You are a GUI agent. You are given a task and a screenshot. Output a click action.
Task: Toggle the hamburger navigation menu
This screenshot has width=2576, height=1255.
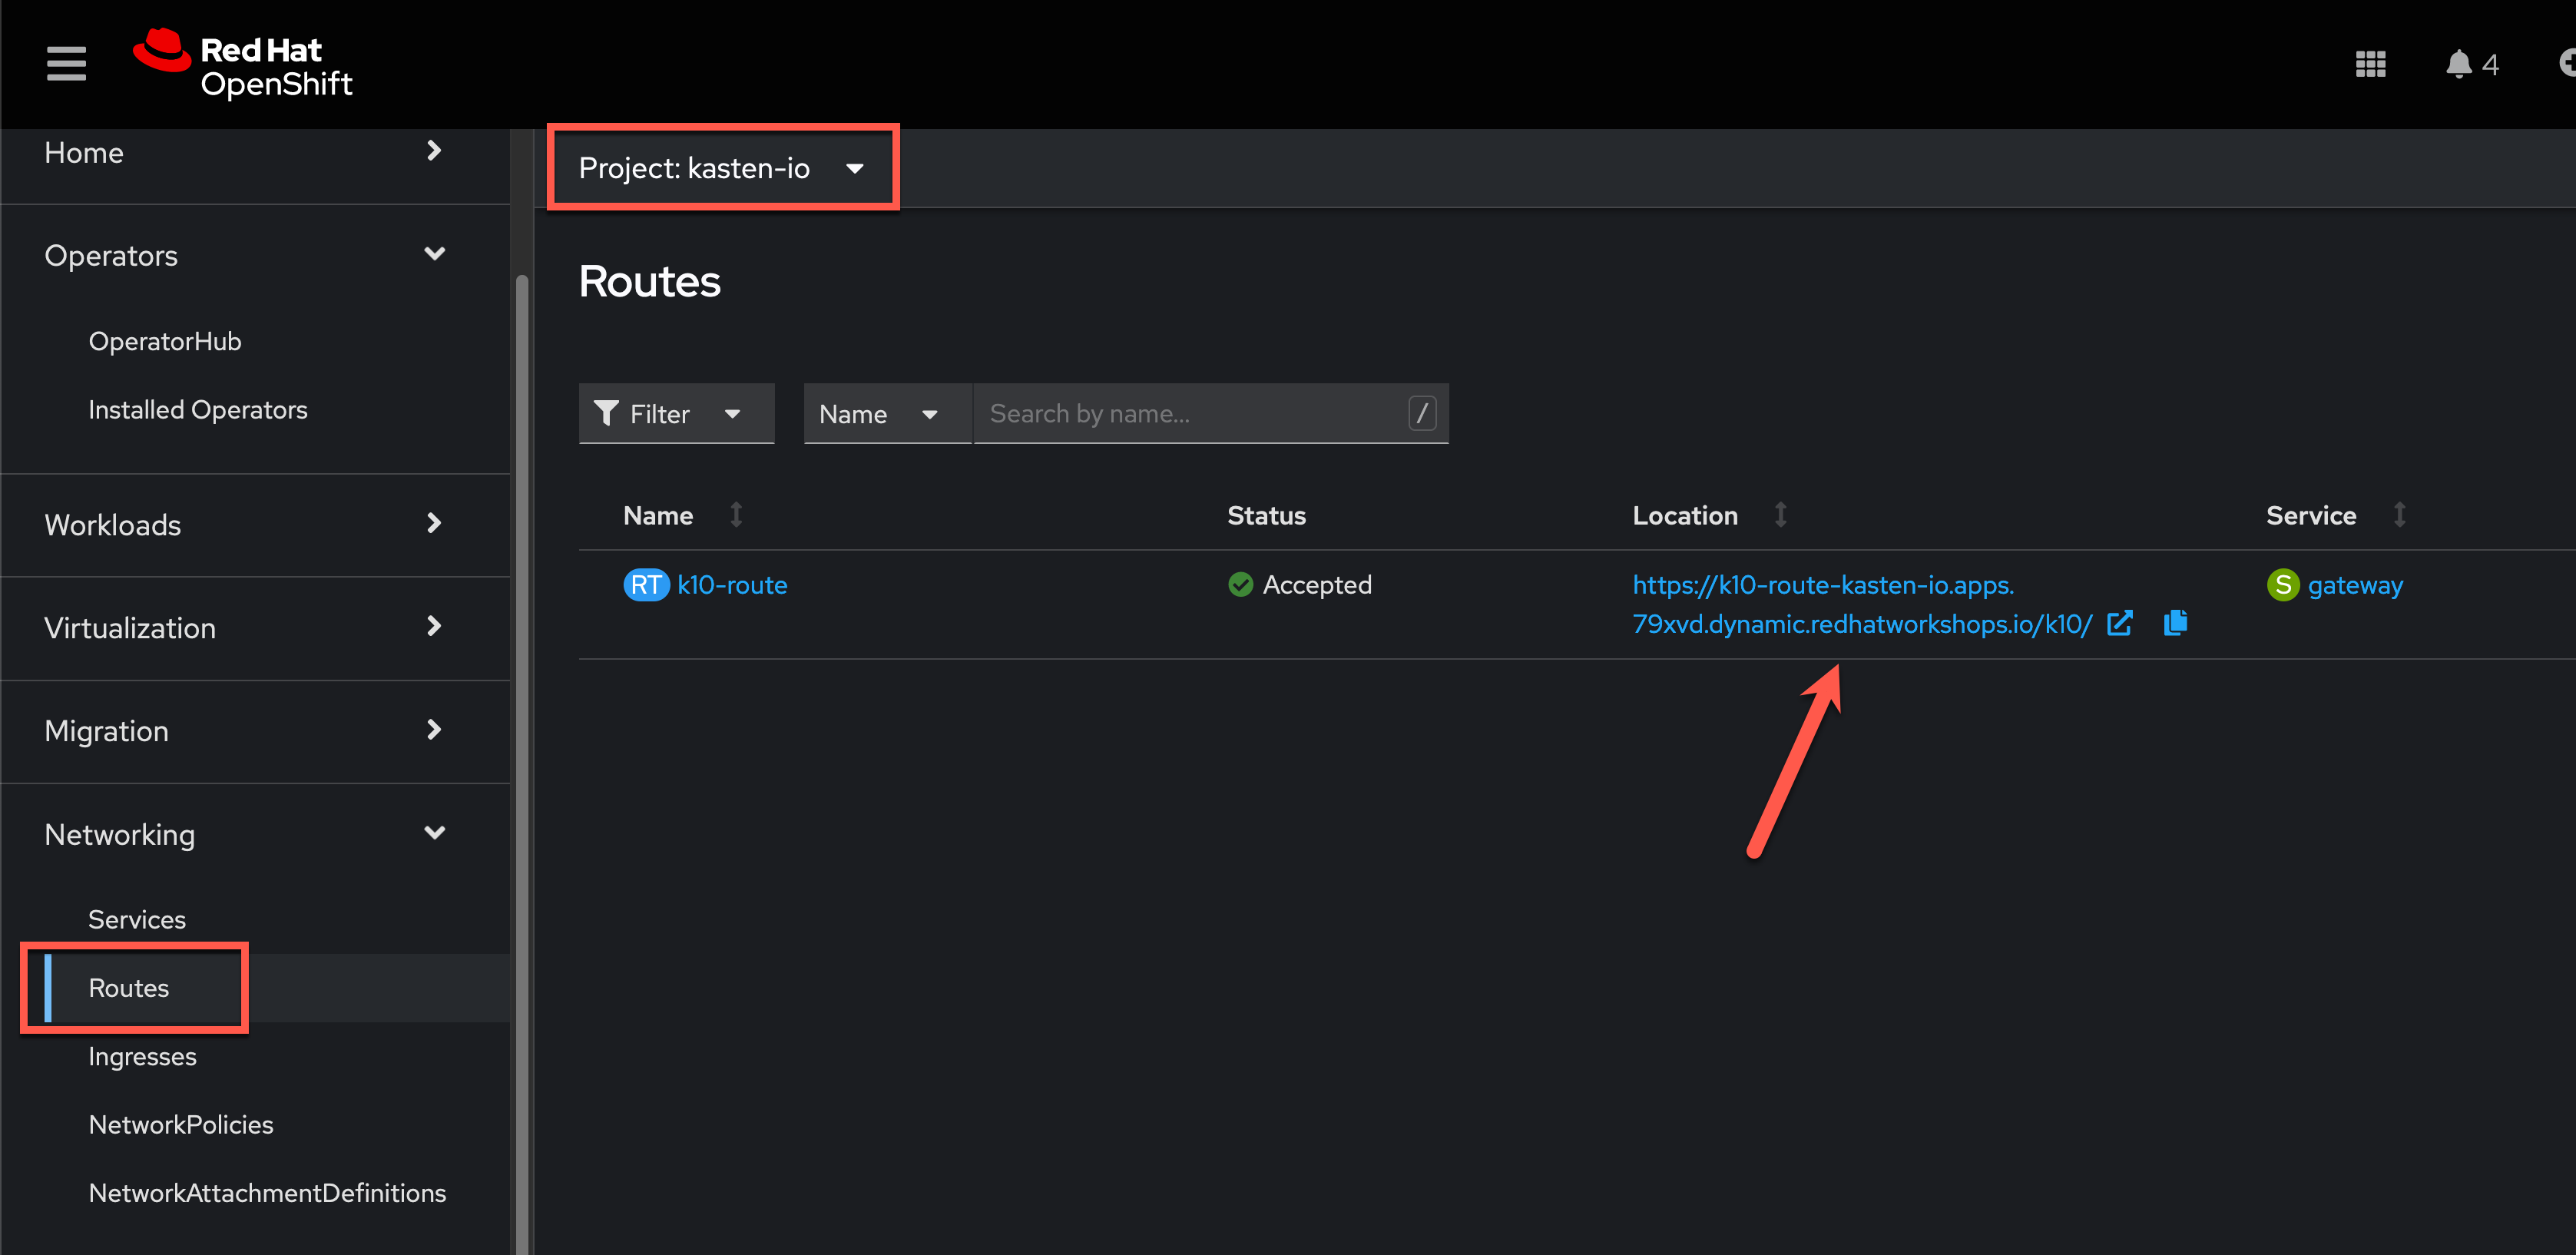[66, 64]
